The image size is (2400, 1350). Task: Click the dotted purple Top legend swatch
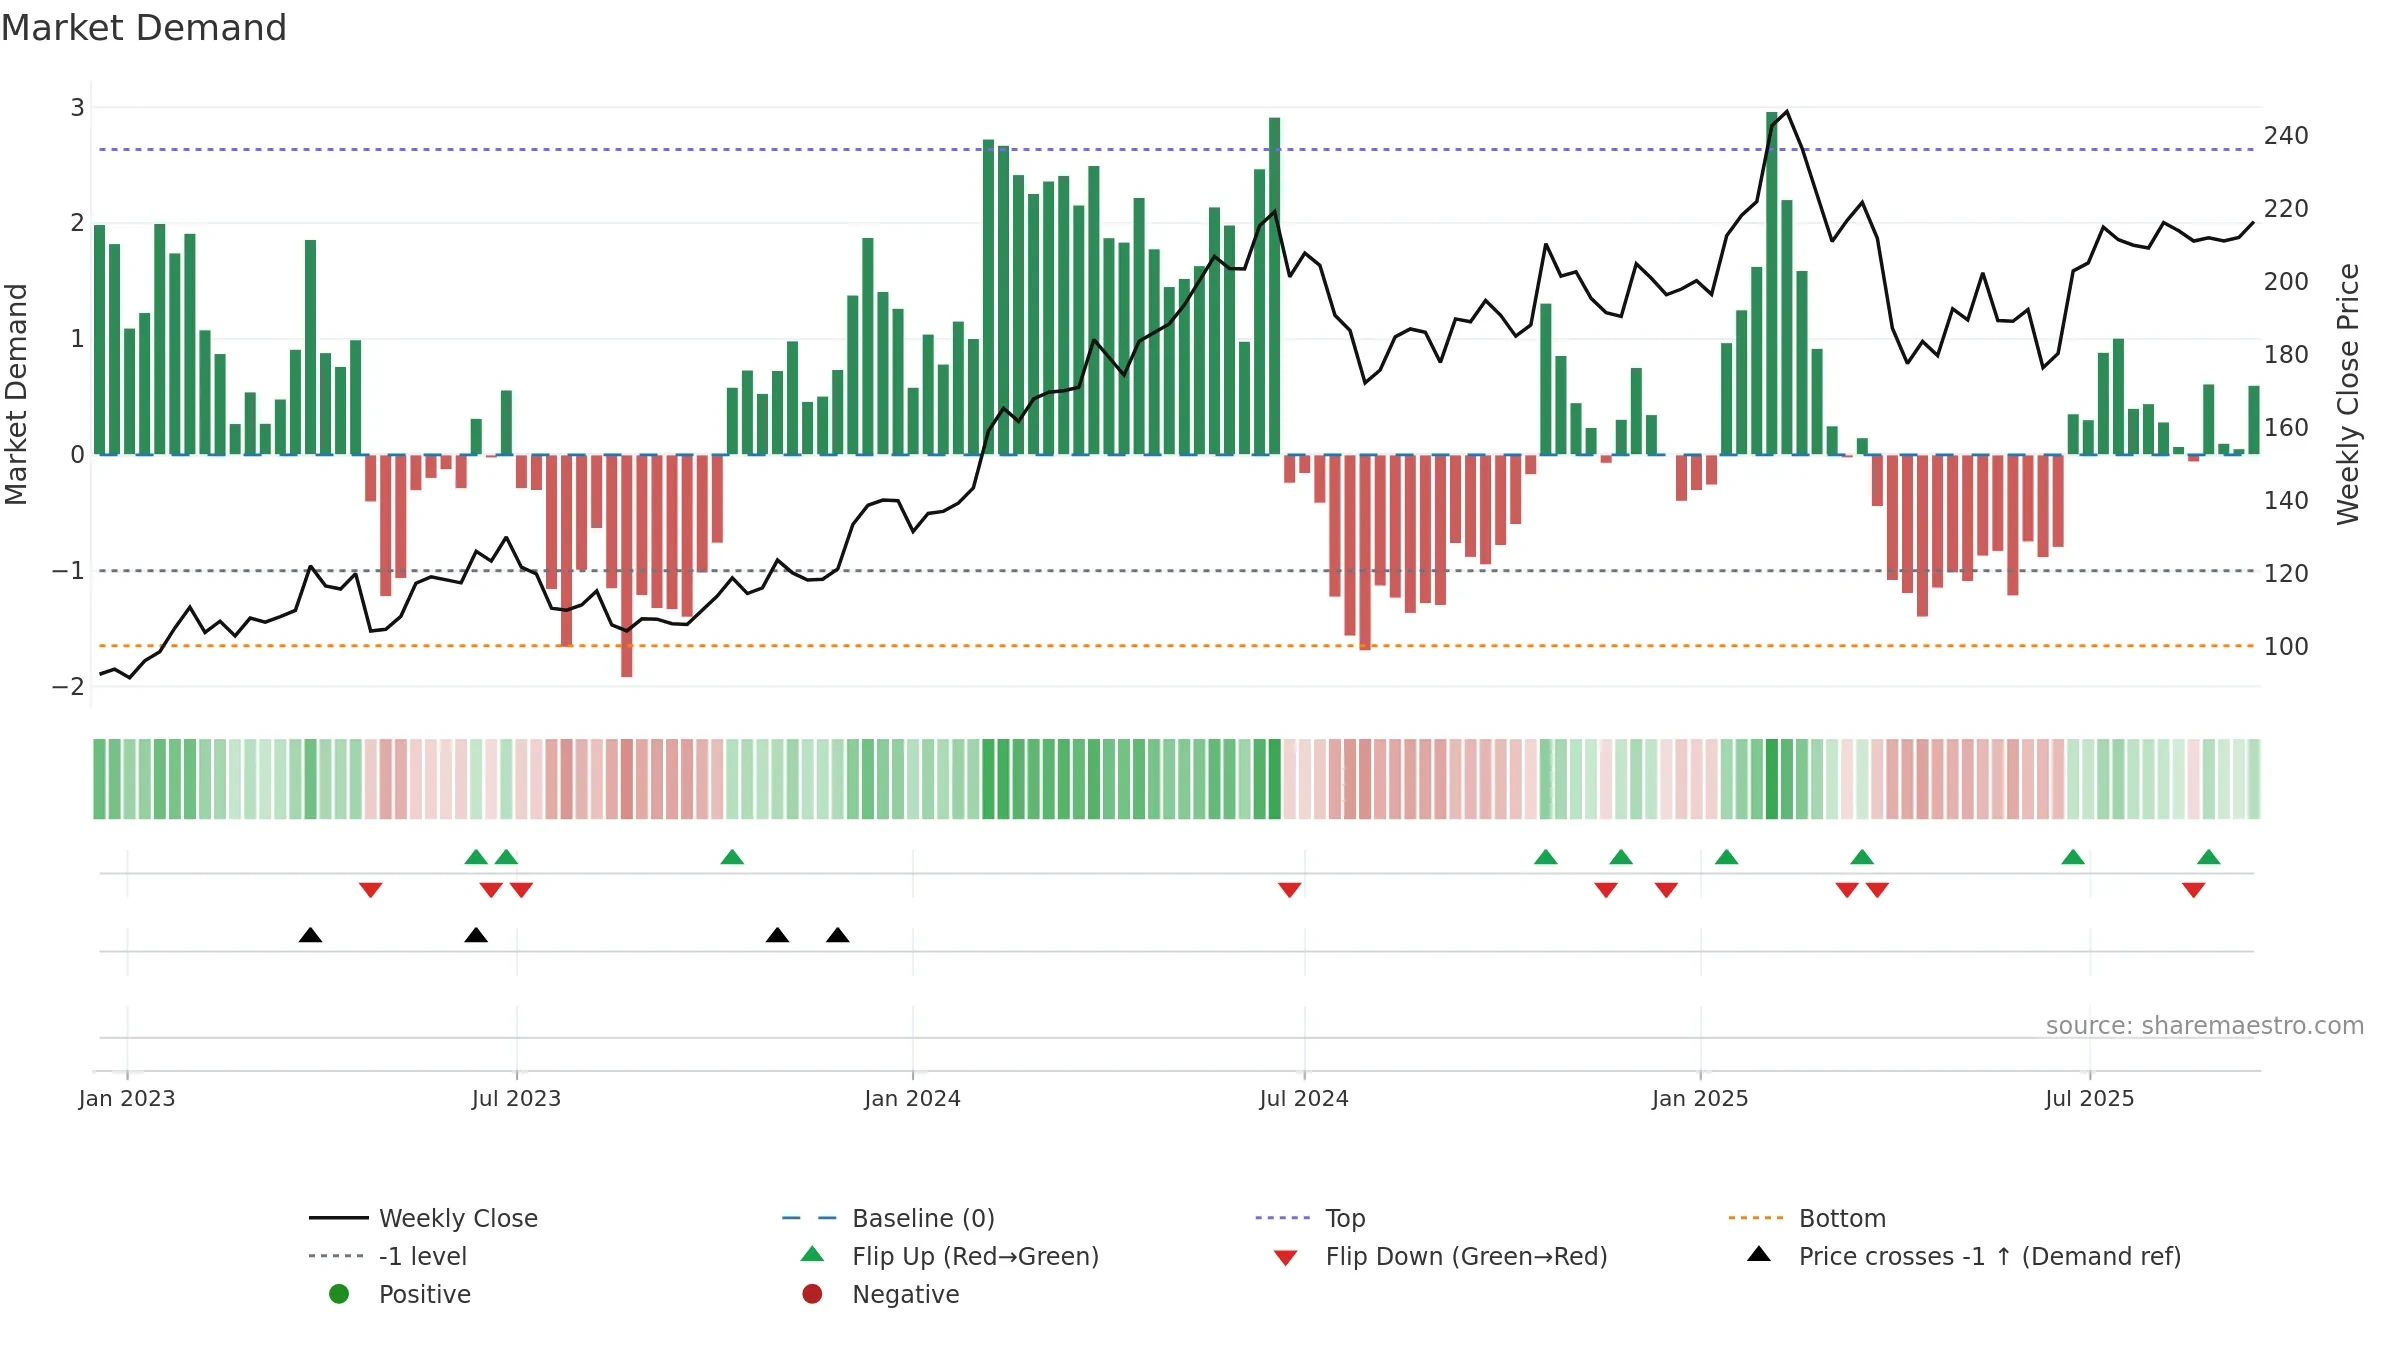coord(1283,1218)
